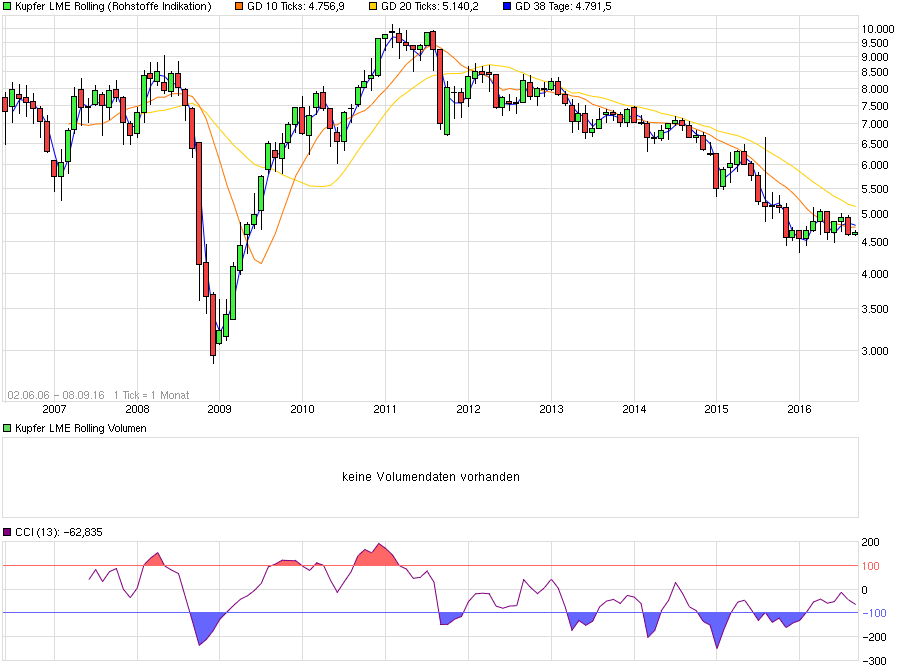
Task: Select the 'GD 20 Ticks: 5.140,2' legend text
Action: [x=429, y=7]
